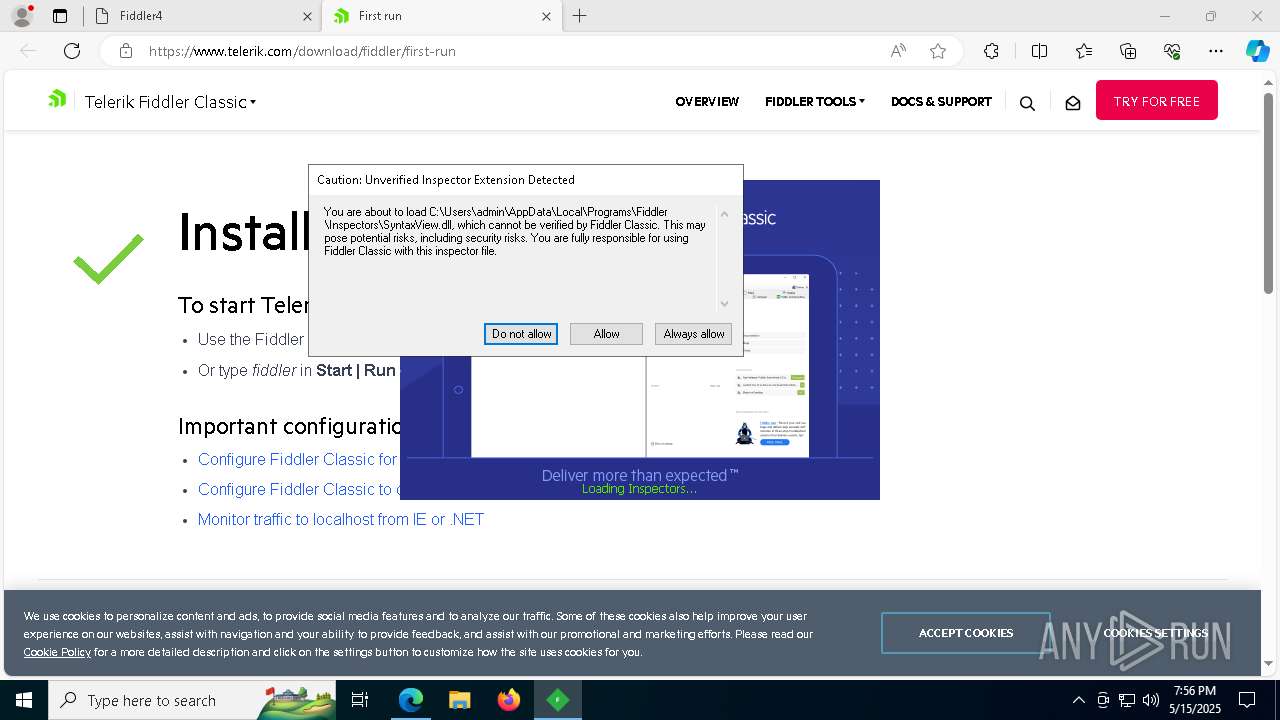Toggle the split screen icon
The image size is (1280, 720).
(1039, 51)
